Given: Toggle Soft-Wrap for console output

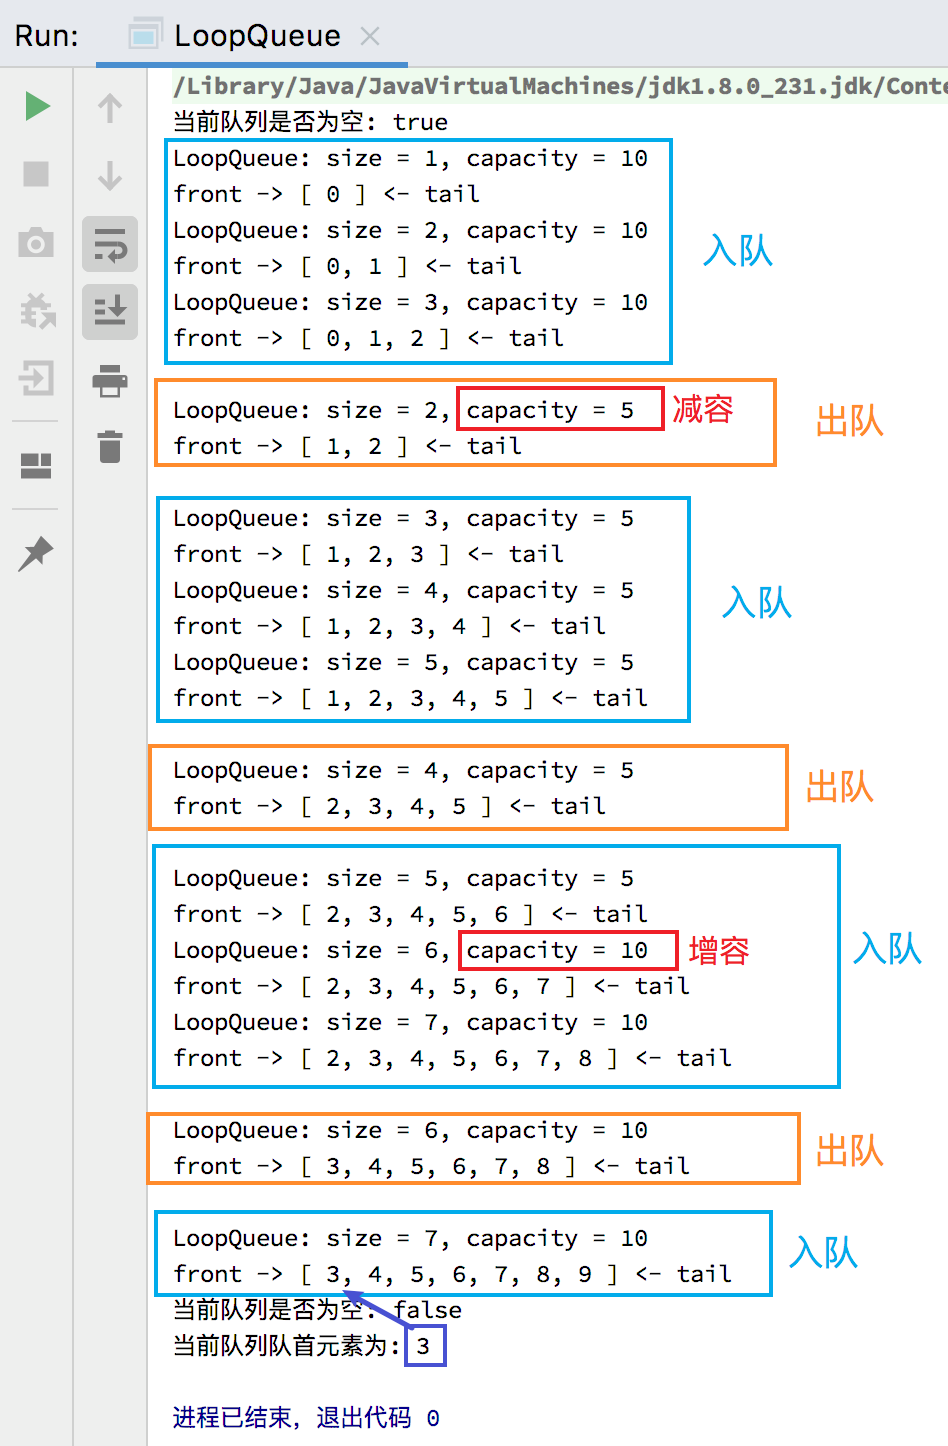Looking at the screenshot, I should [x=110, y=244].
